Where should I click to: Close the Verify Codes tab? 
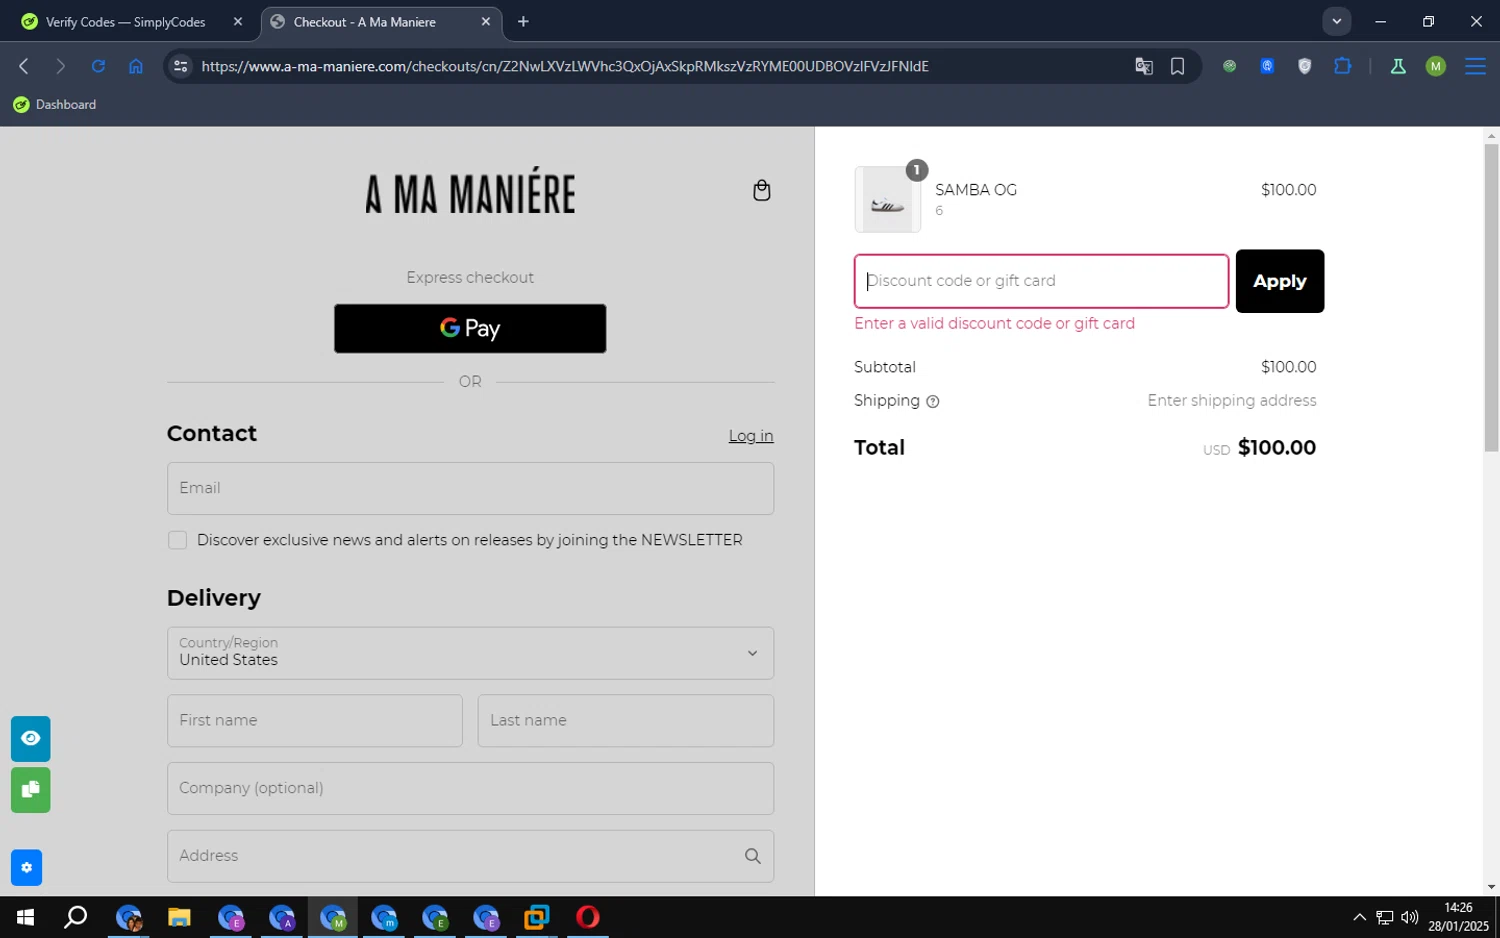click(x=238, y=22)
